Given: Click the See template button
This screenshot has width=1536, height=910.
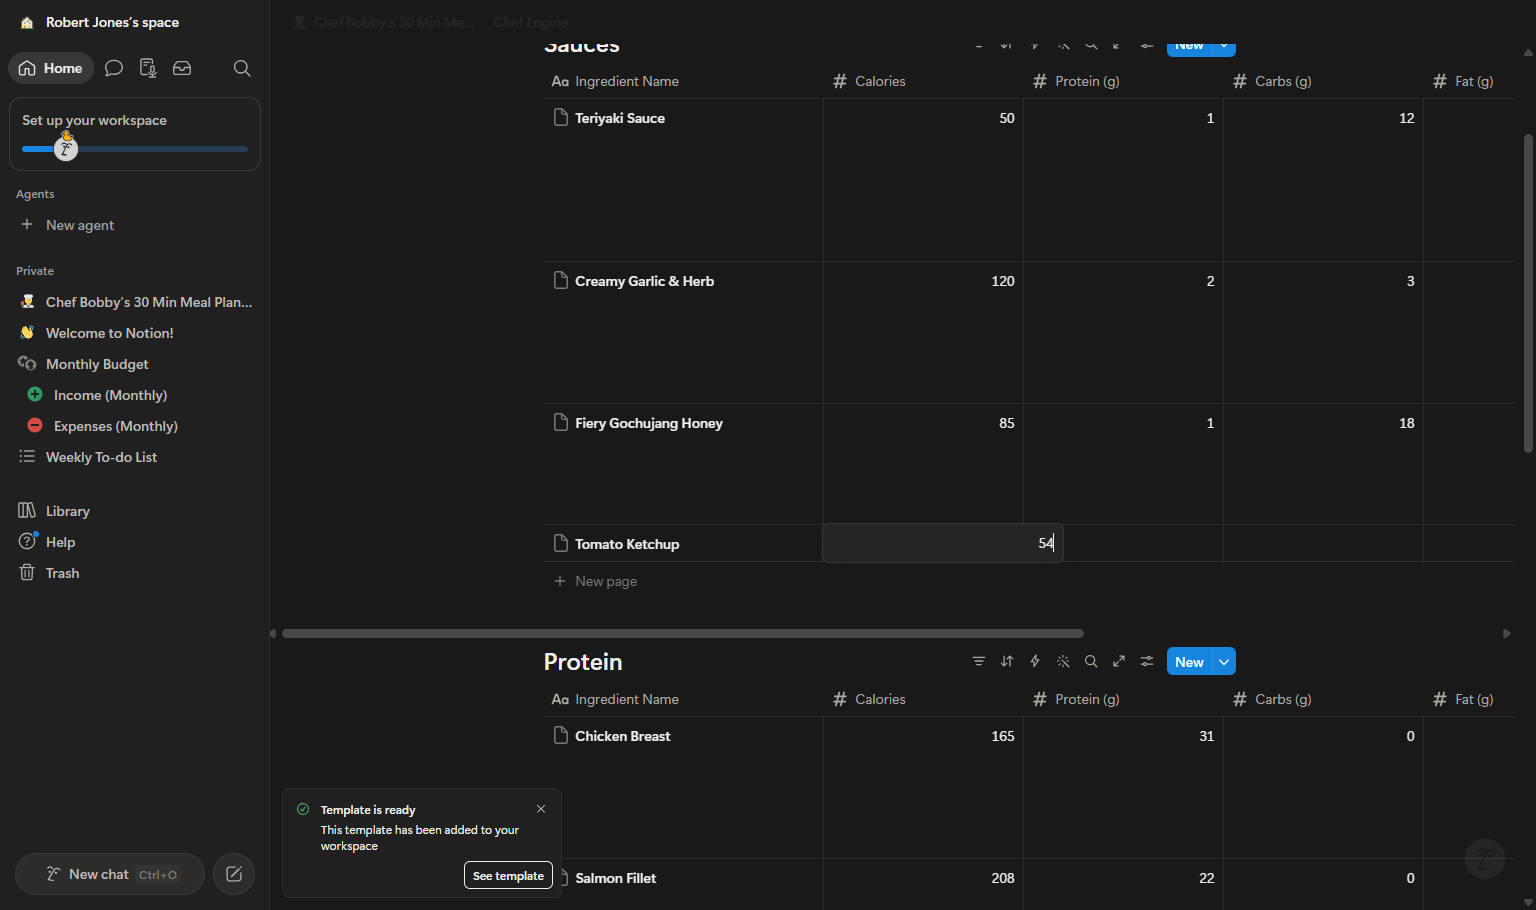Looking at the screenshot, I should click(x=508, y=875).
